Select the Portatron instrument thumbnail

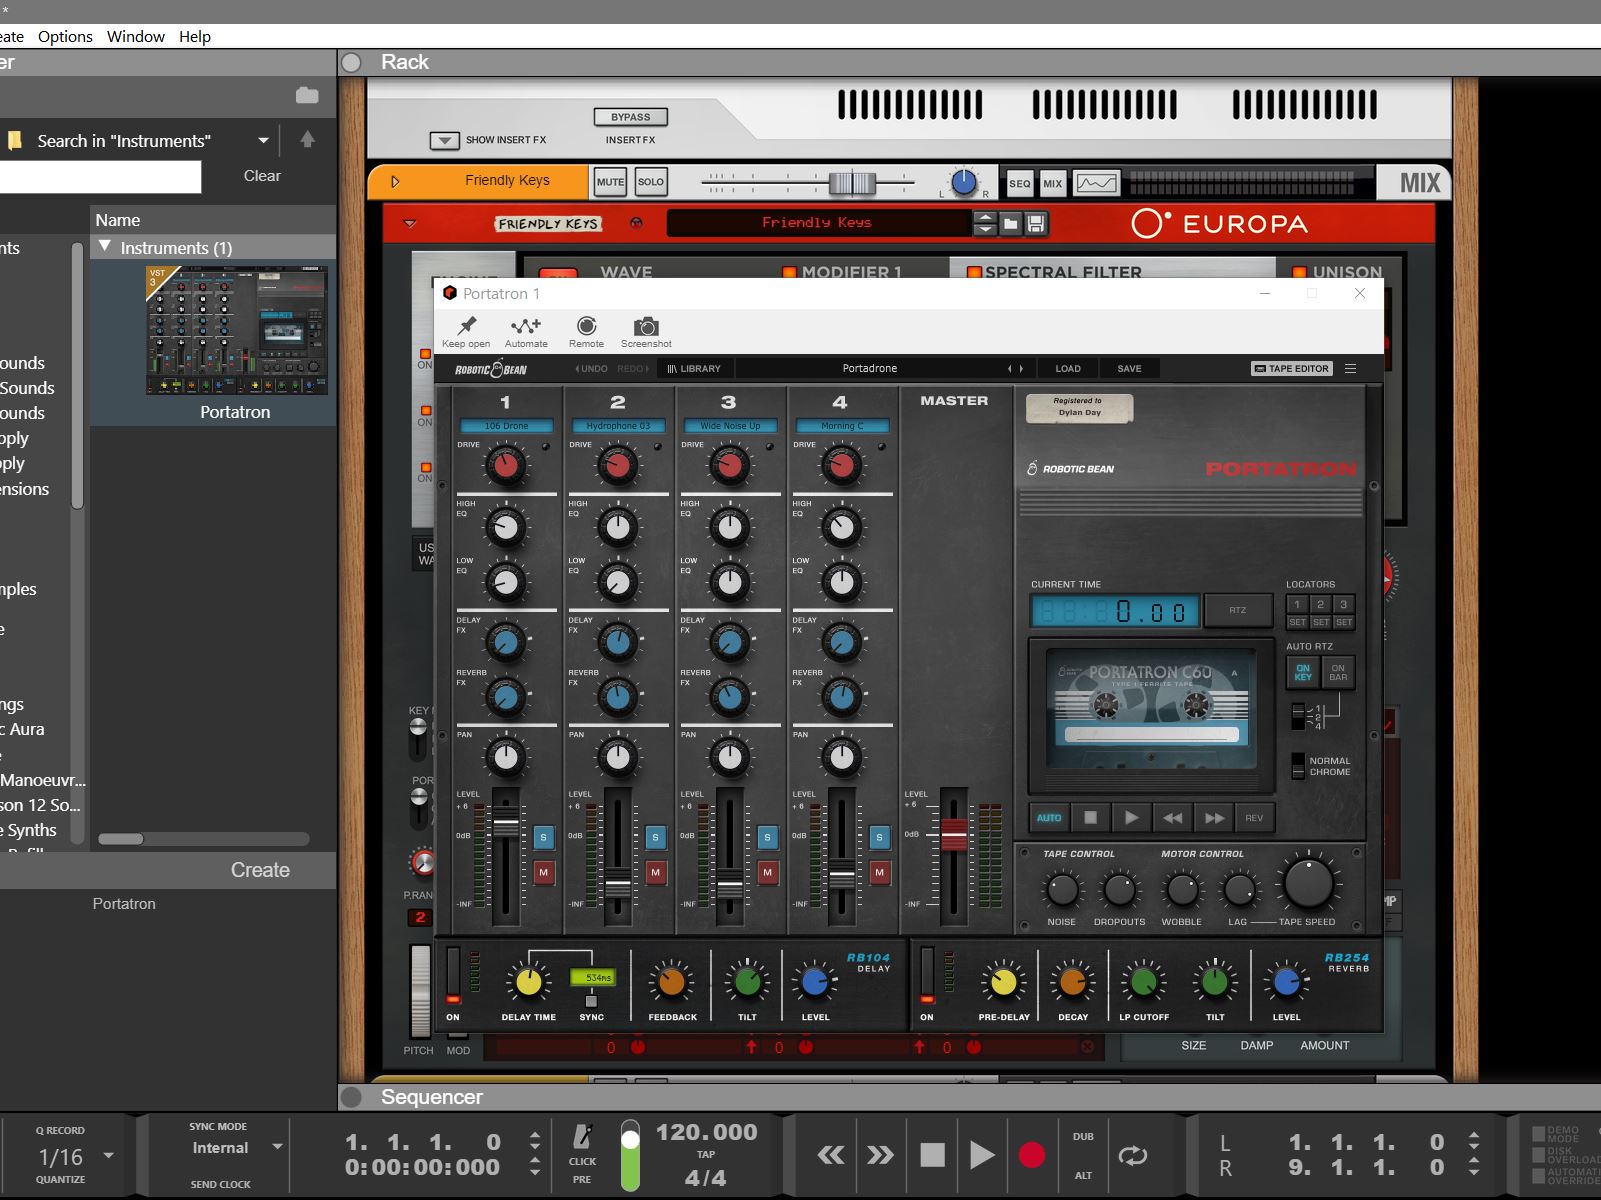click(x=236, y=331)
